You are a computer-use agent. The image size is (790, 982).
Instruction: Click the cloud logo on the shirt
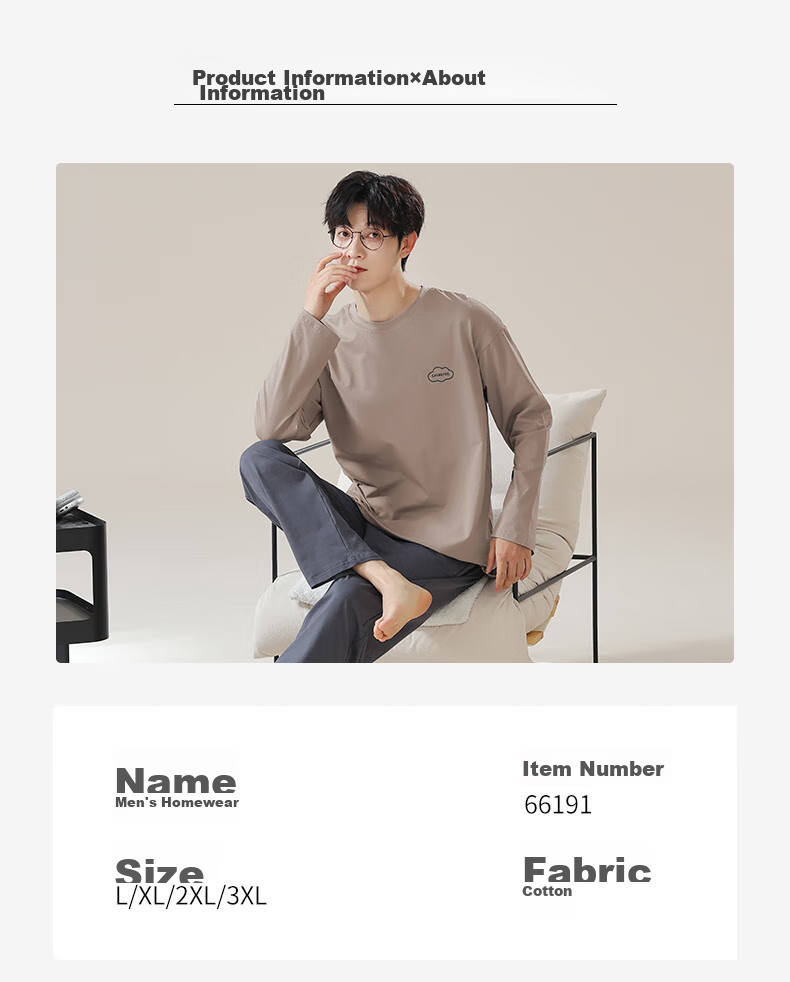441,375
